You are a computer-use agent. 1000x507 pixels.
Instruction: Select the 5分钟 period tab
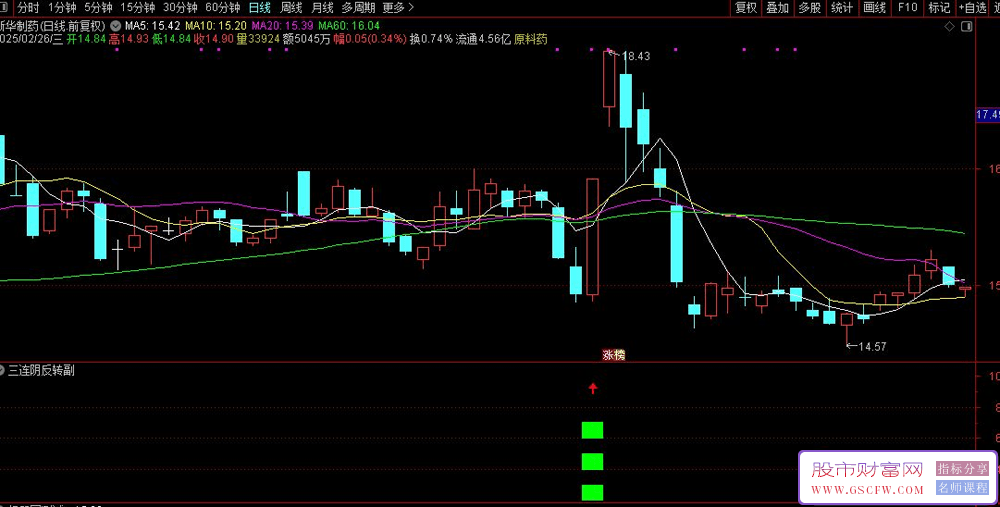click(x=98, y=8)
